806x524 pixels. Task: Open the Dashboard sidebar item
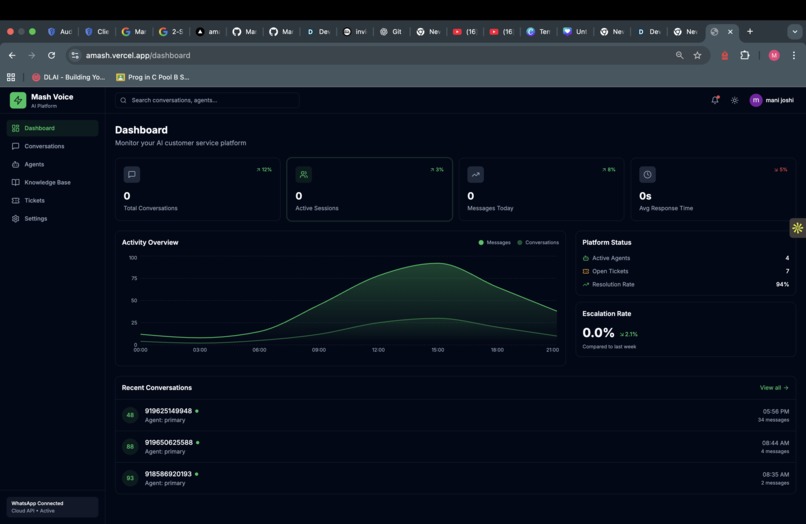click(52, 128)
